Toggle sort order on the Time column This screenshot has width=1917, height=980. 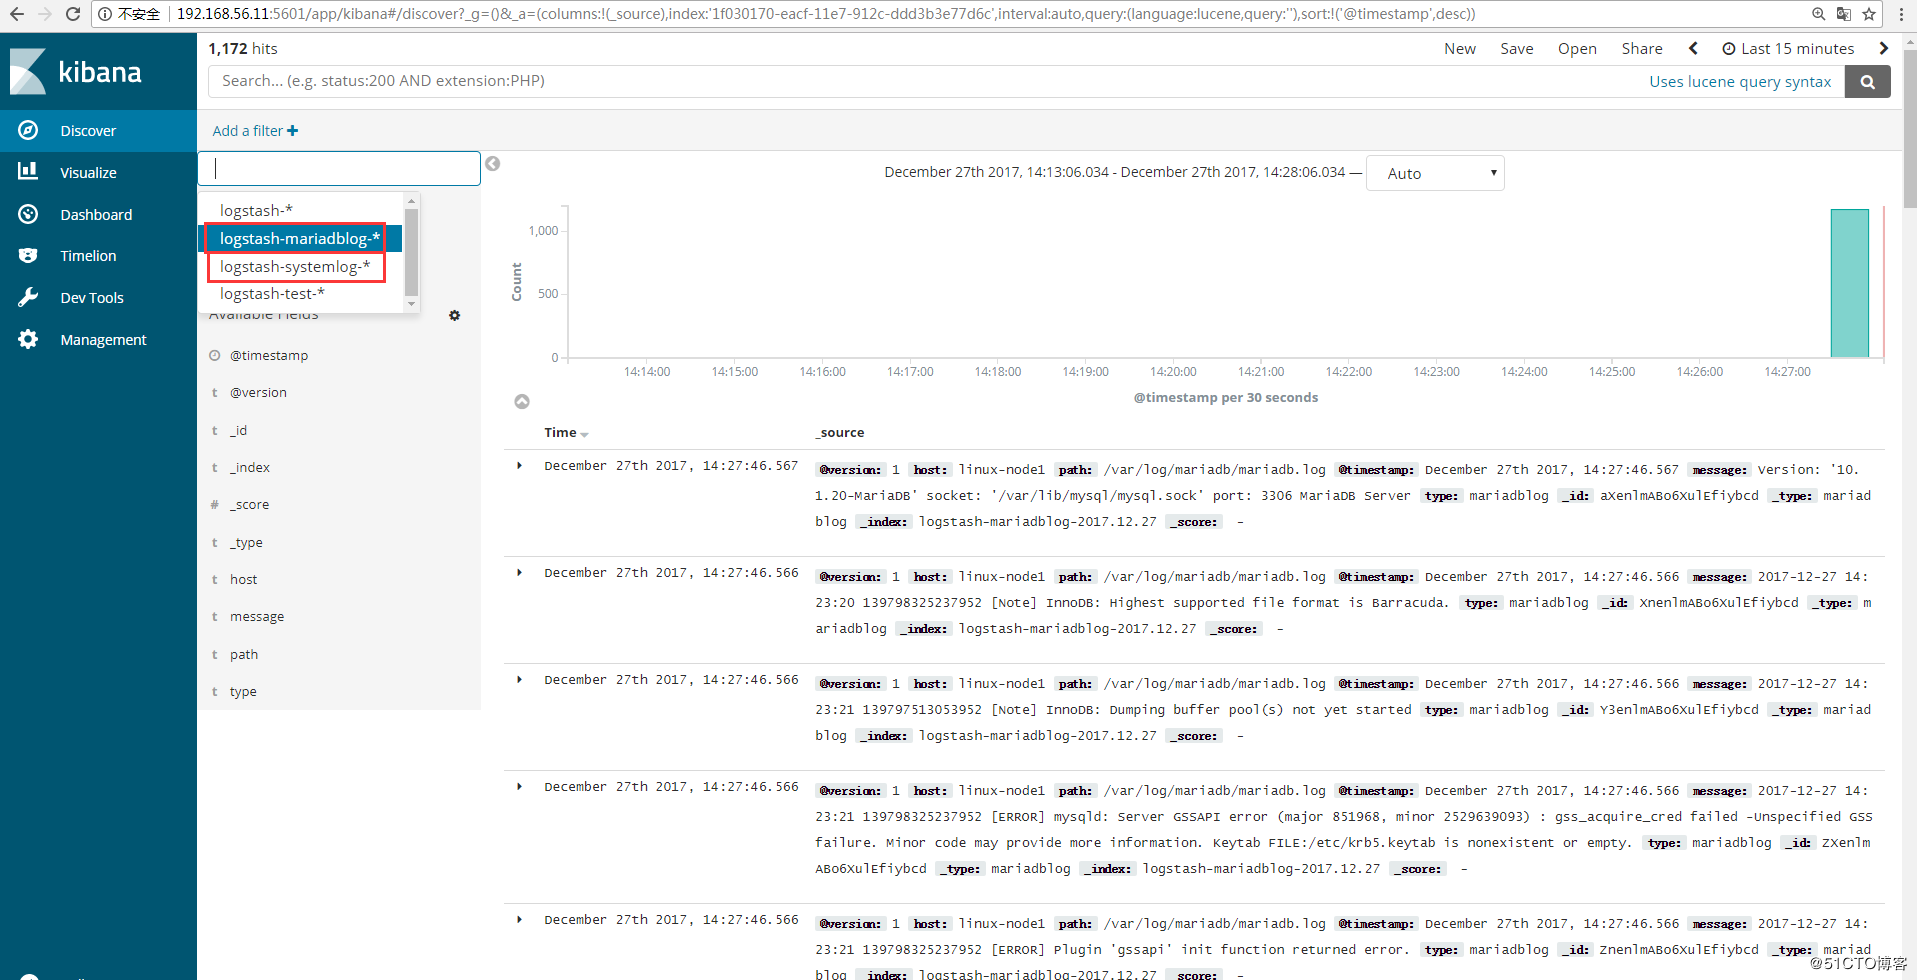click(565, 432)
